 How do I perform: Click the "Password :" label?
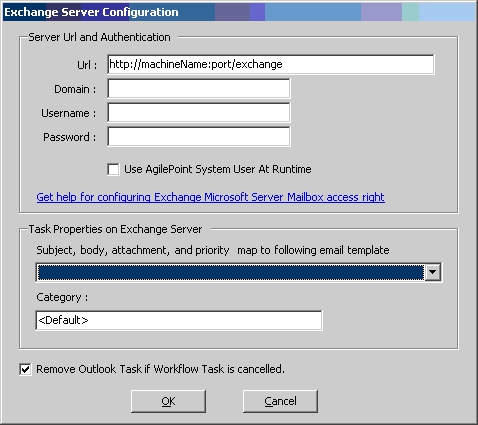pyautogui.click(x=70, y=137)
